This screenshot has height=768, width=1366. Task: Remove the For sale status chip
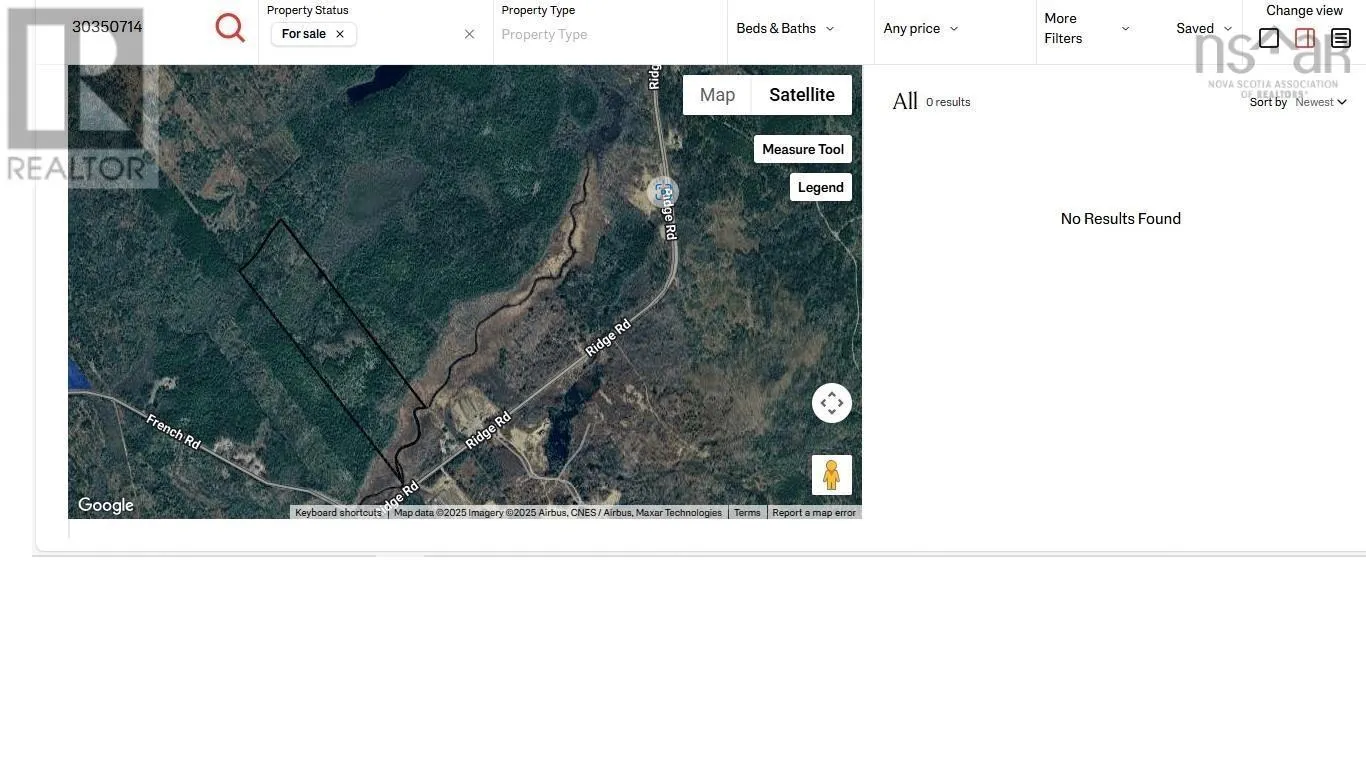click(x=340, y=34)
